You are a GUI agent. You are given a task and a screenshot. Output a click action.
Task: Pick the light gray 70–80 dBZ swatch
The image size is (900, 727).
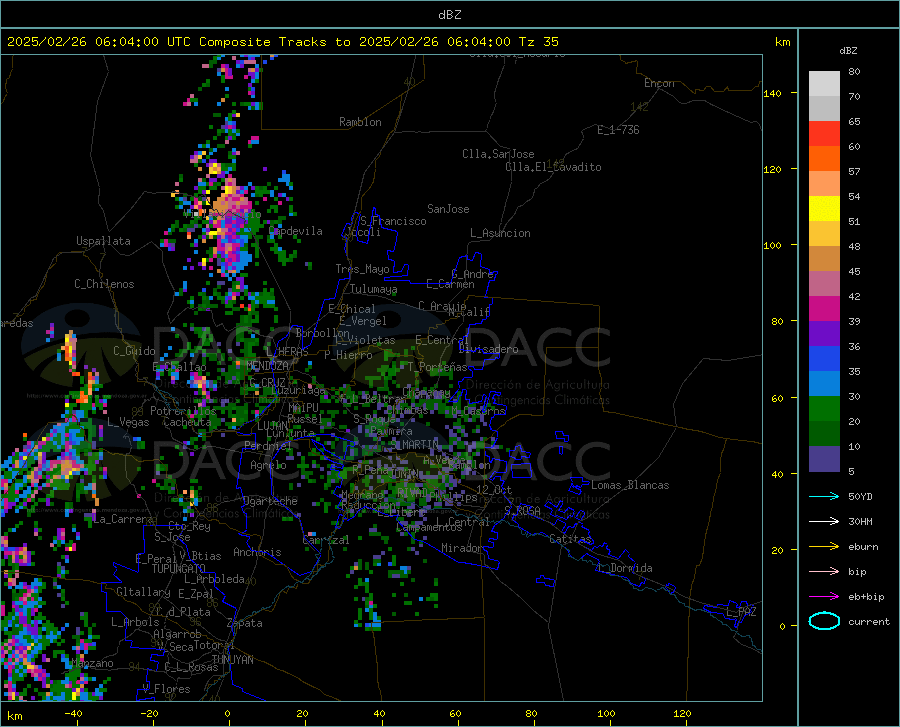(x=824, y=84)
